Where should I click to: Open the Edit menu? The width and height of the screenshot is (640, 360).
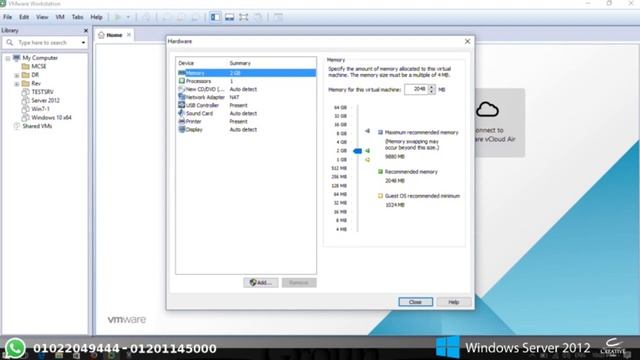[x=24, y=17]
